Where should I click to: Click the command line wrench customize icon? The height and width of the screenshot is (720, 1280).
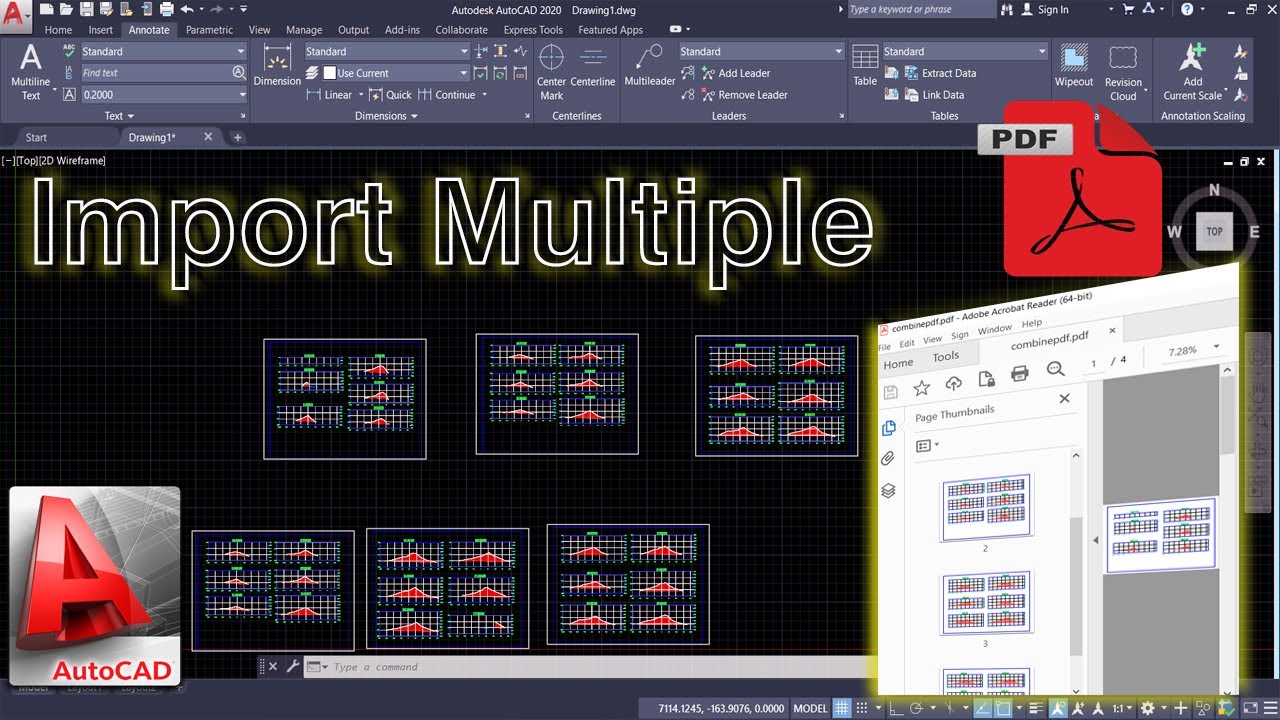click(293, 666)
